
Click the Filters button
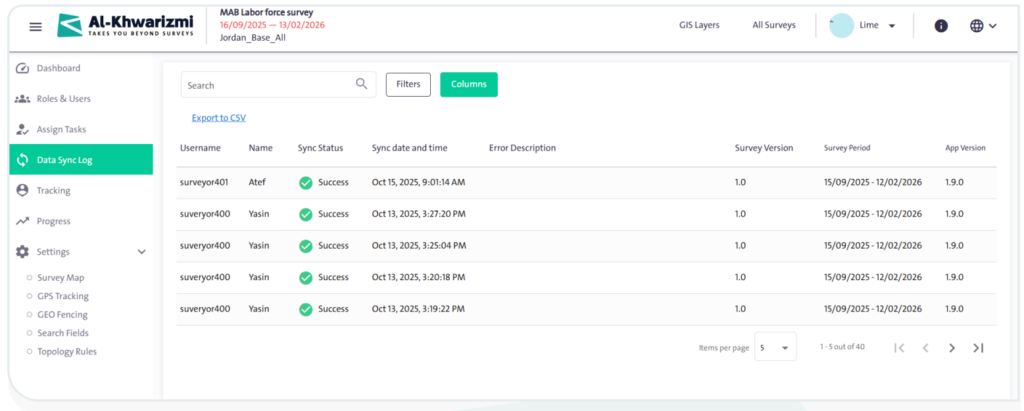(408, 85)
